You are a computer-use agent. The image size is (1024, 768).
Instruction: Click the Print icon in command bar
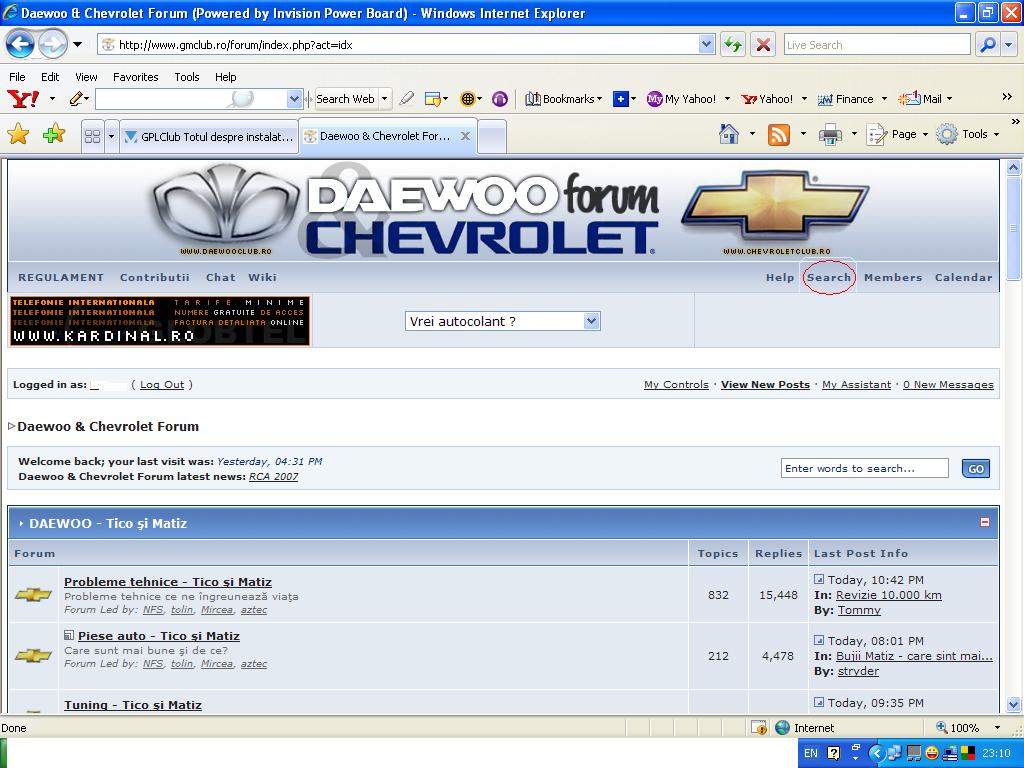[x=830, y=135]
